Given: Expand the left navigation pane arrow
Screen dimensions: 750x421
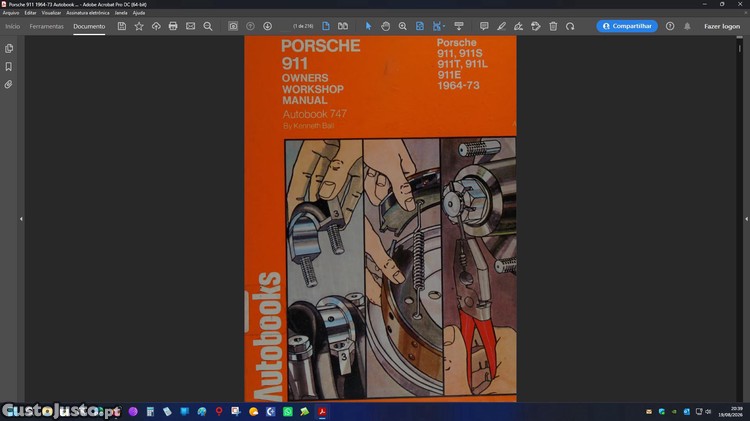Looking at the screenshot, I should click(x=21, y=219).
